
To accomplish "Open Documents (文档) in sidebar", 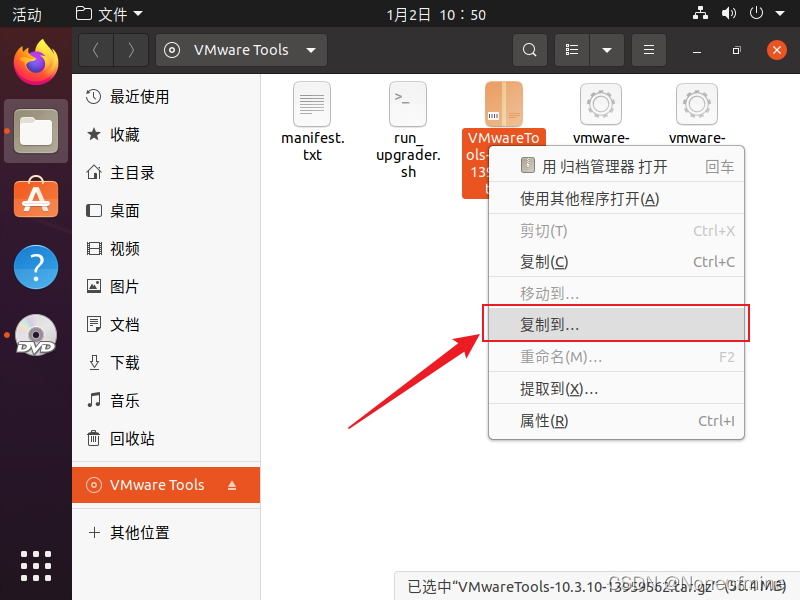I will click(166, 324).
